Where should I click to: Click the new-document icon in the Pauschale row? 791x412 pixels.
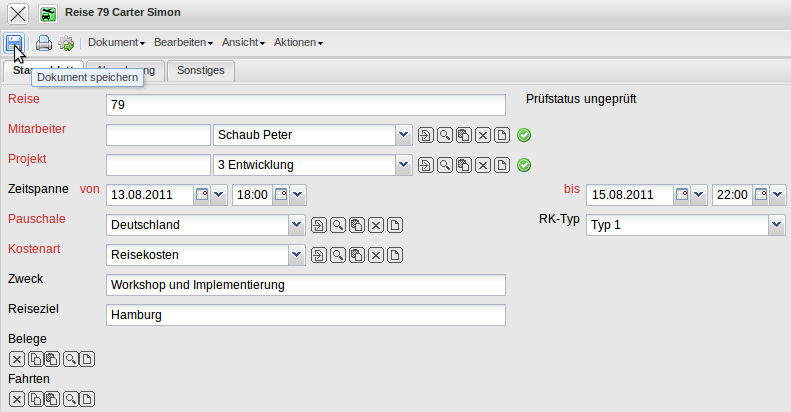coord(395,226)
